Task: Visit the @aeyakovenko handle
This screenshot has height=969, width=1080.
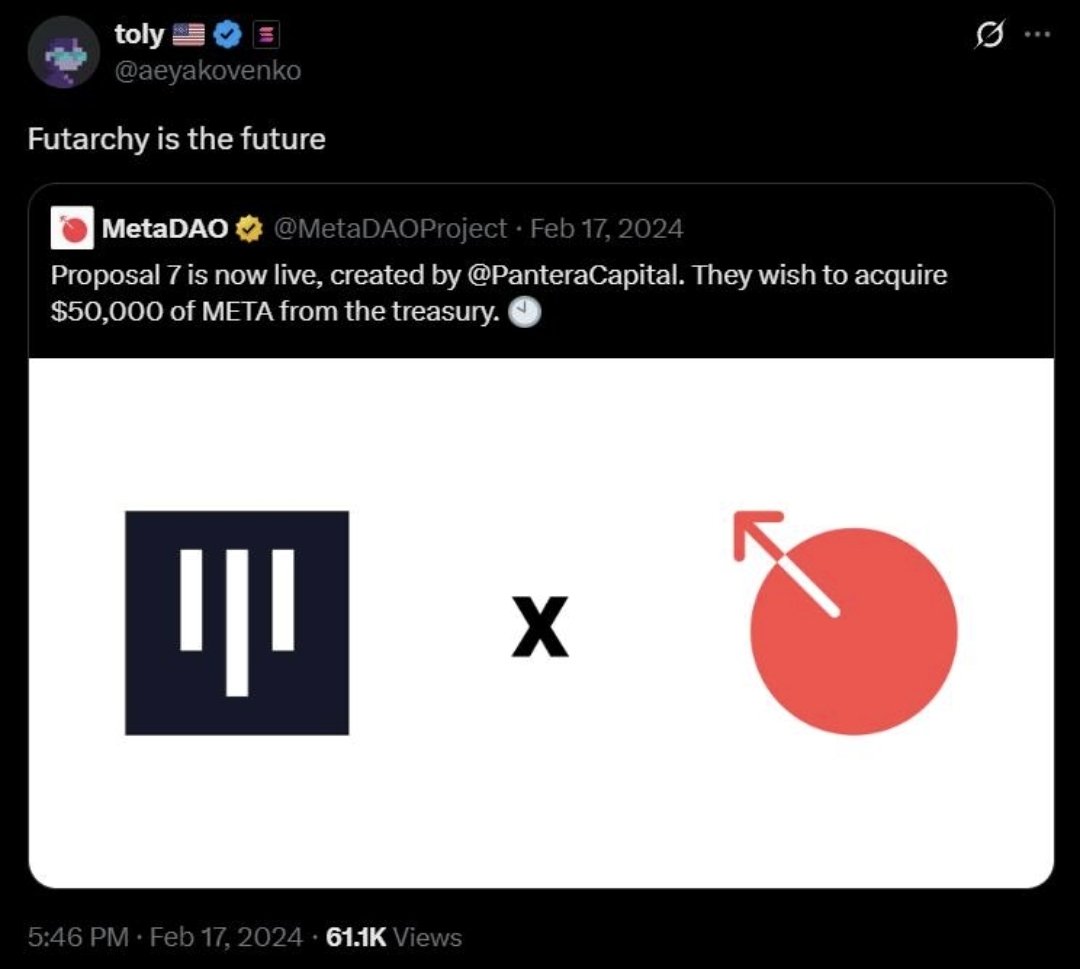Action: click(x=207, y=70)
